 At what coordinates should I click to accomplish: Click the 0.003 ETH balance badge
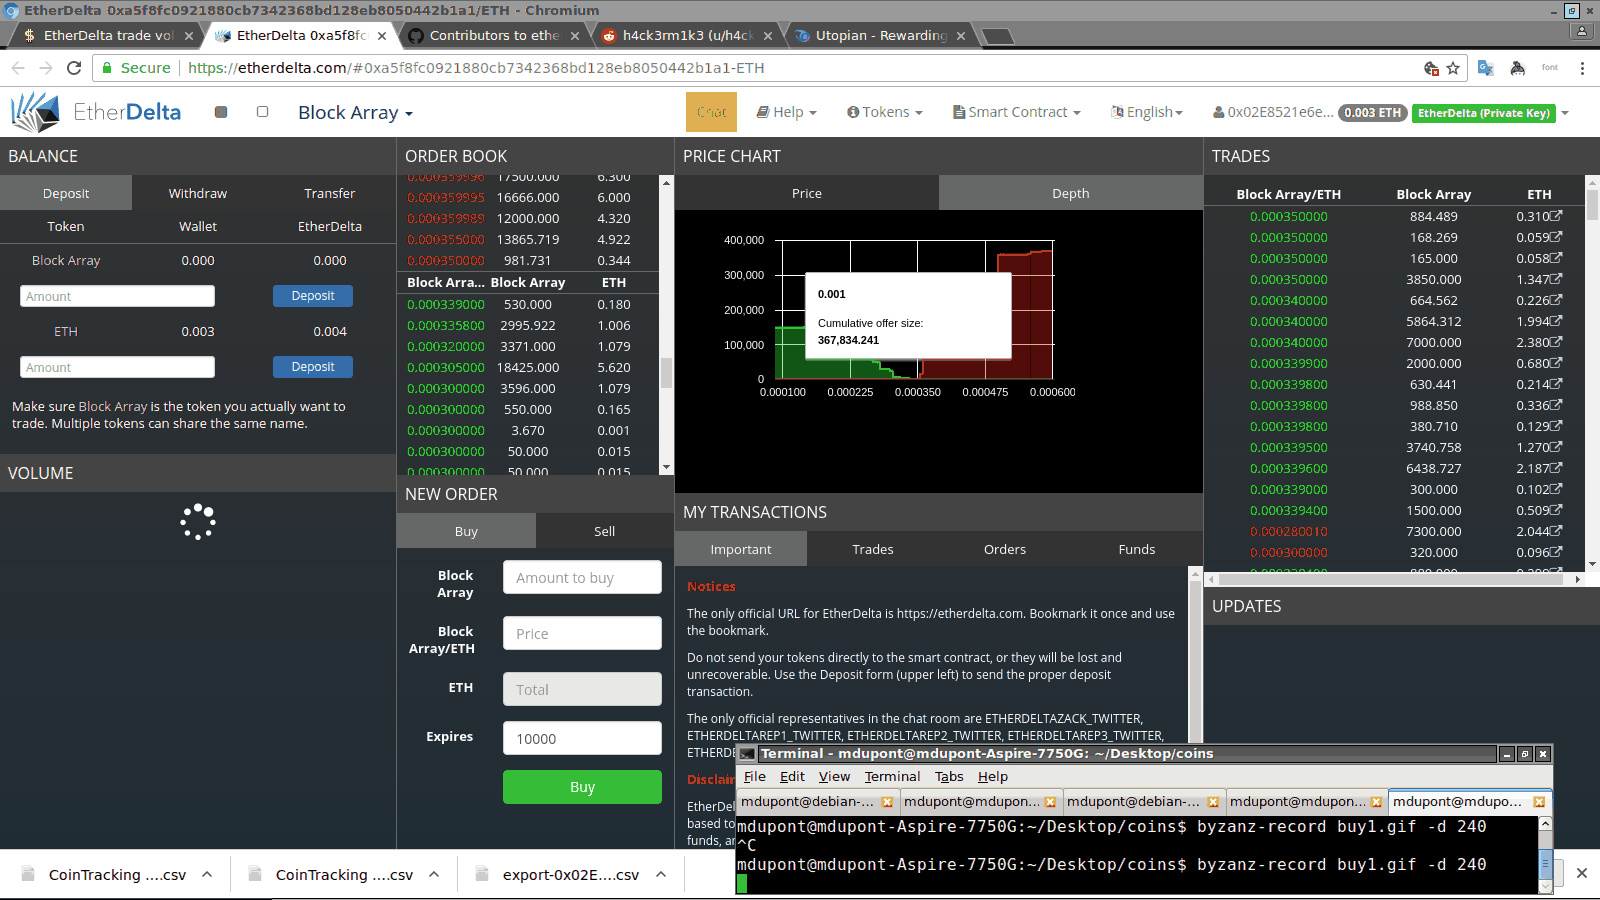1373,113
